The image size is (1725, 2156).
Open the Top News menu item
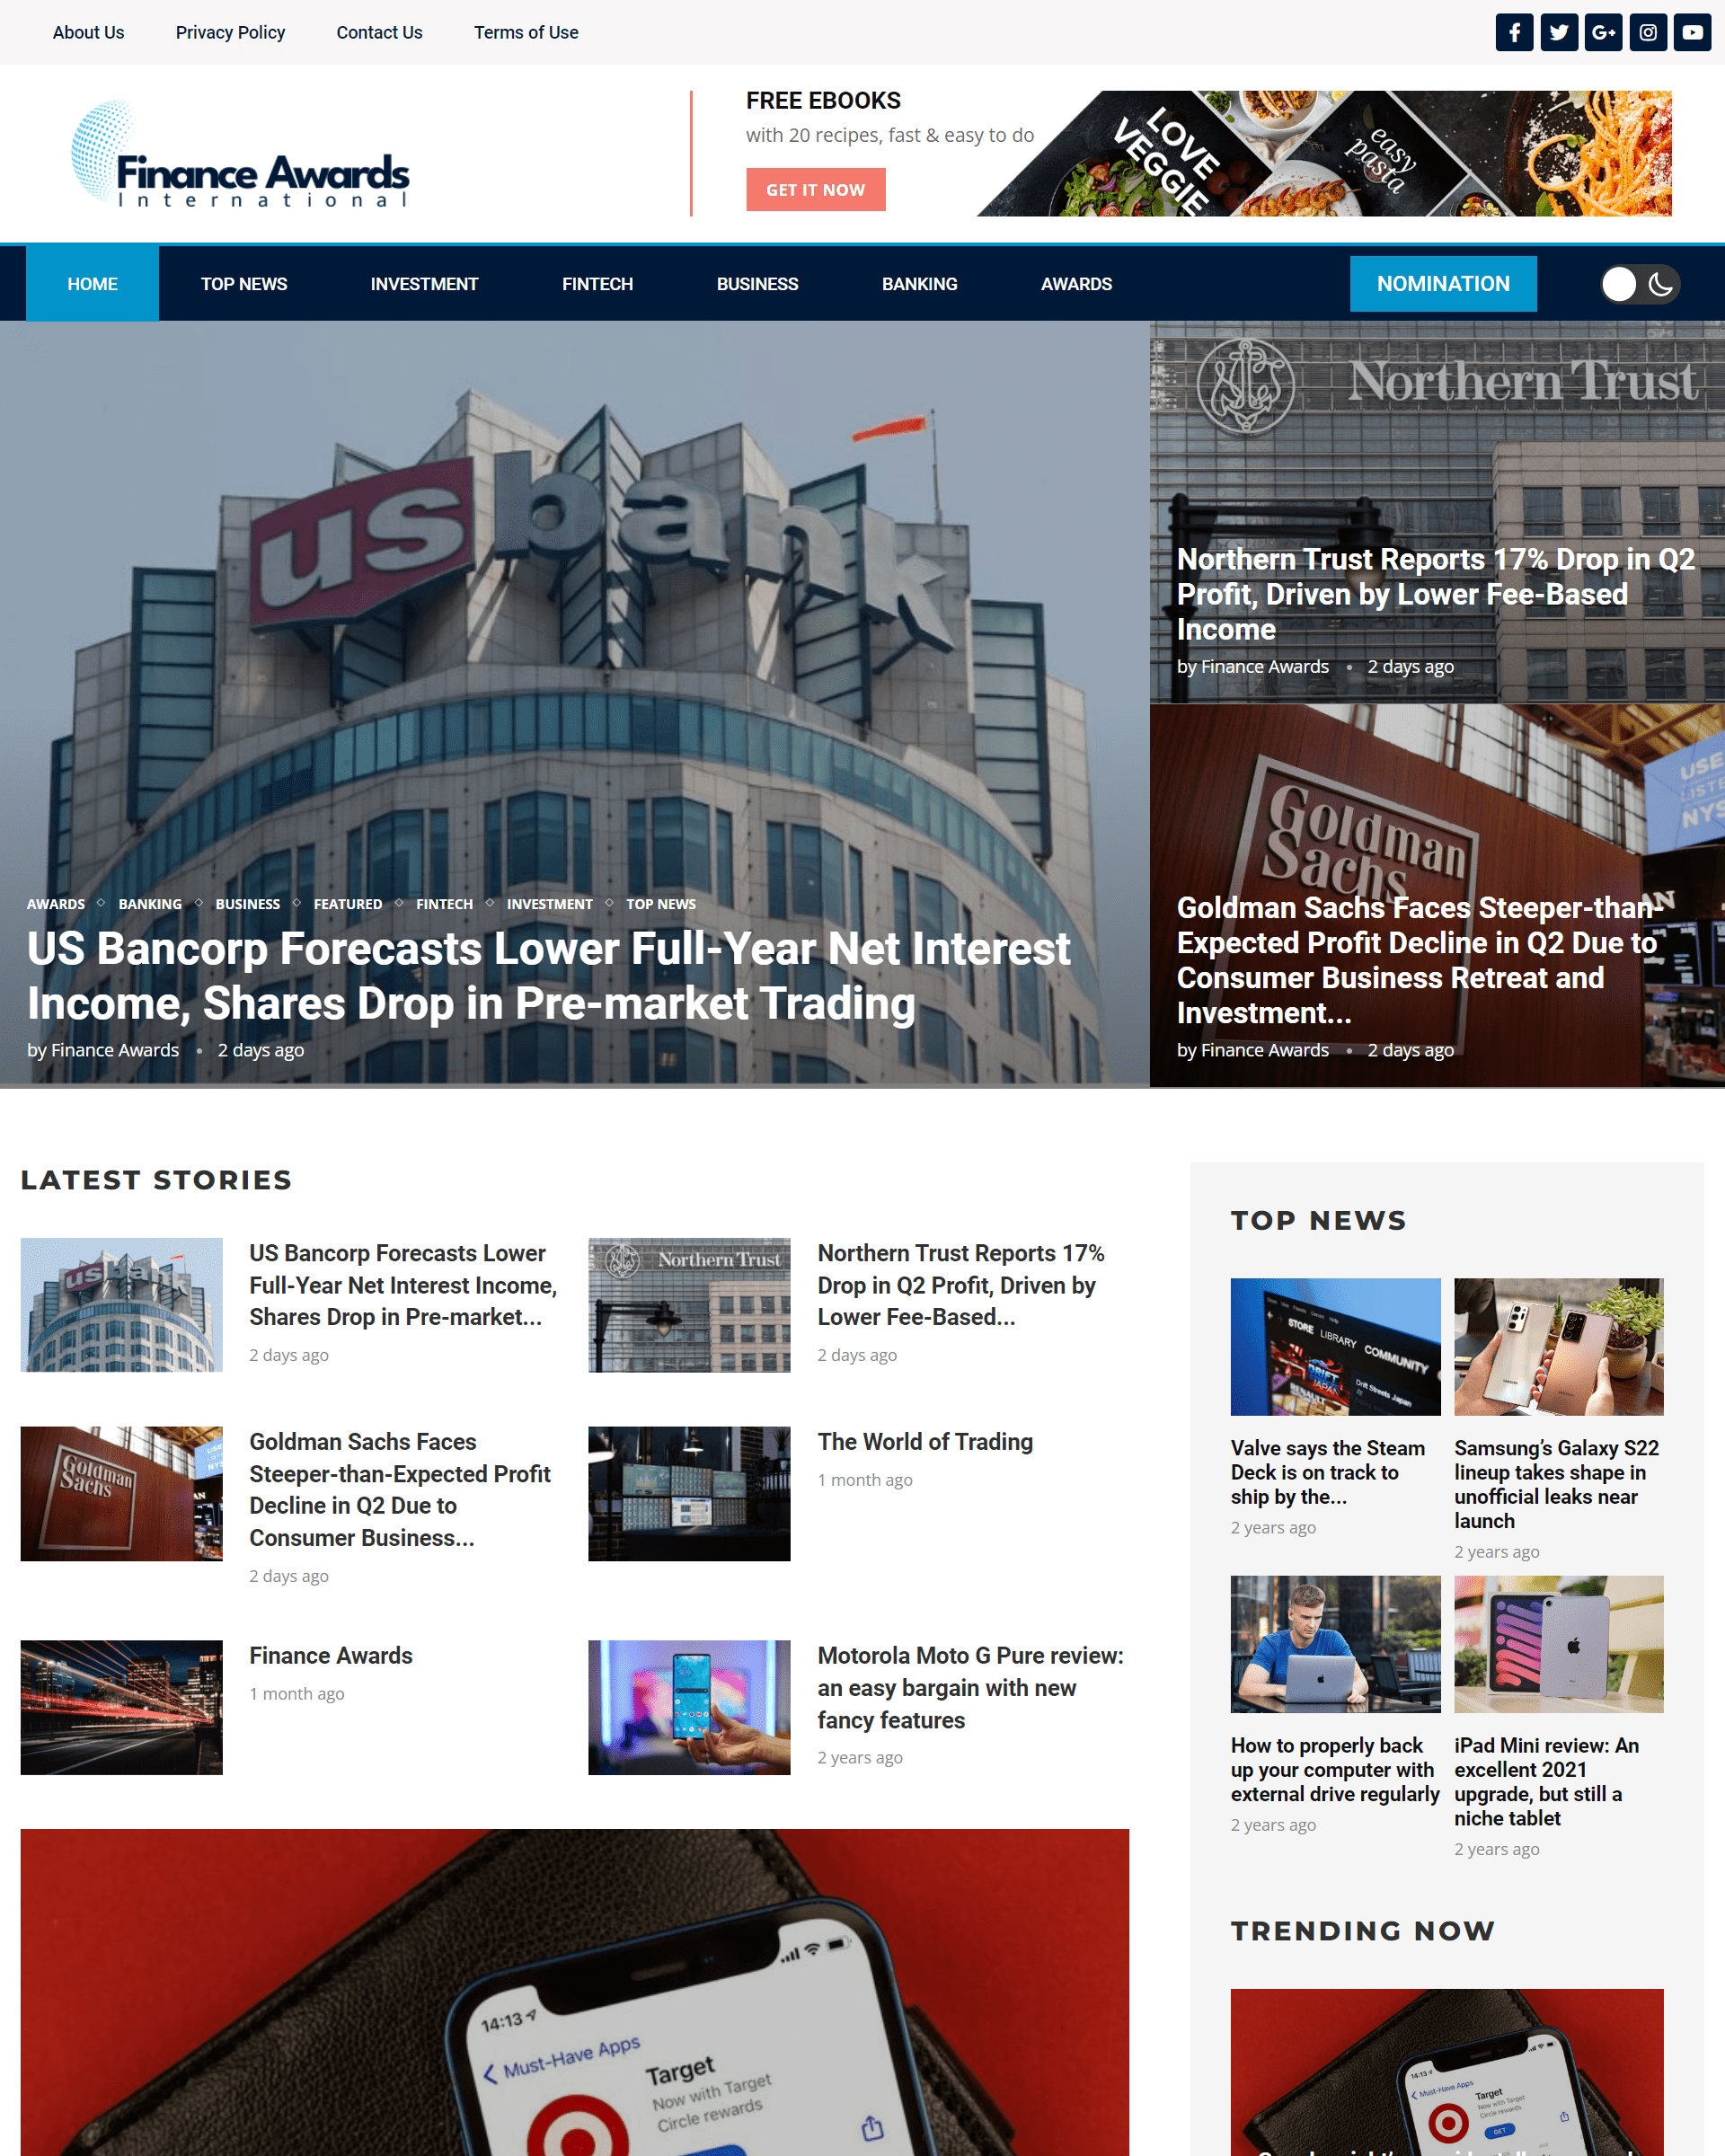point(244,284)
